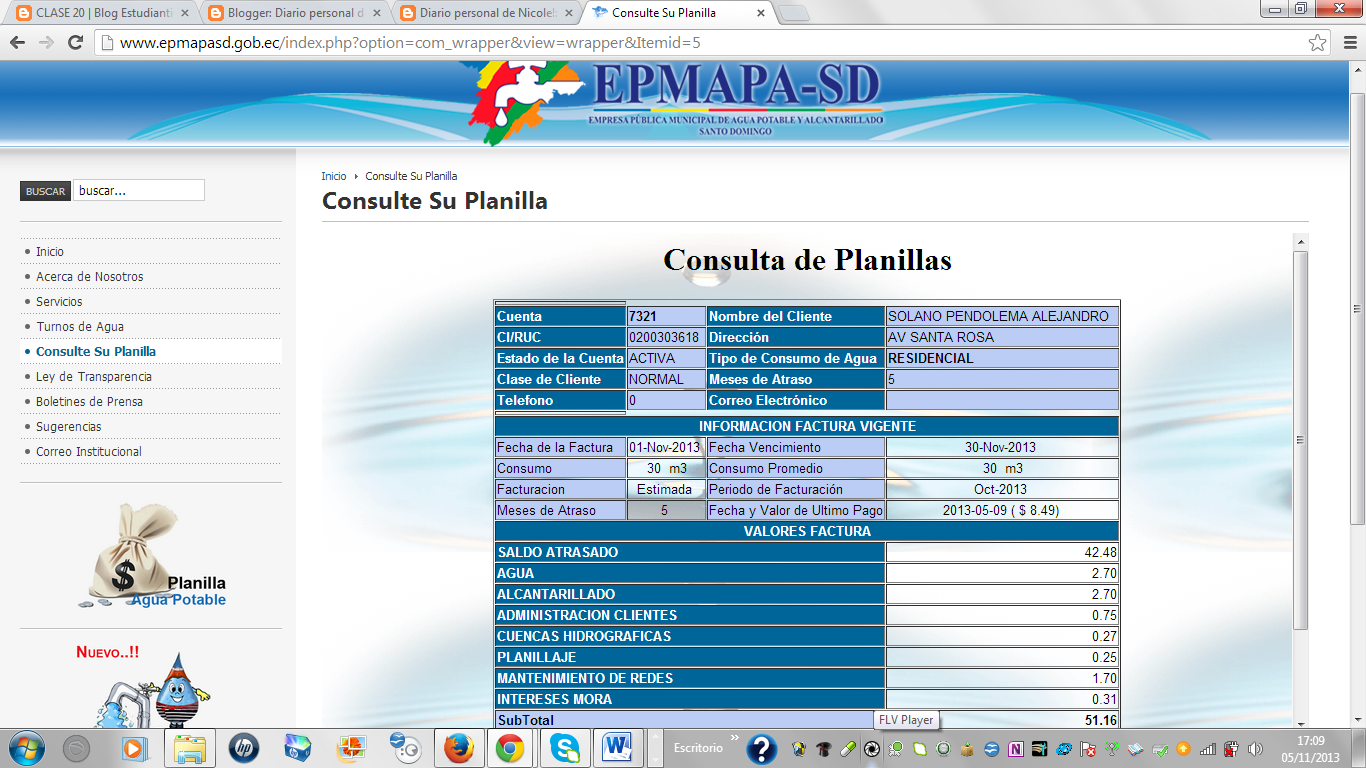Click the black top hat tray icon
The image size is (1366, 768).
[824, 749]
